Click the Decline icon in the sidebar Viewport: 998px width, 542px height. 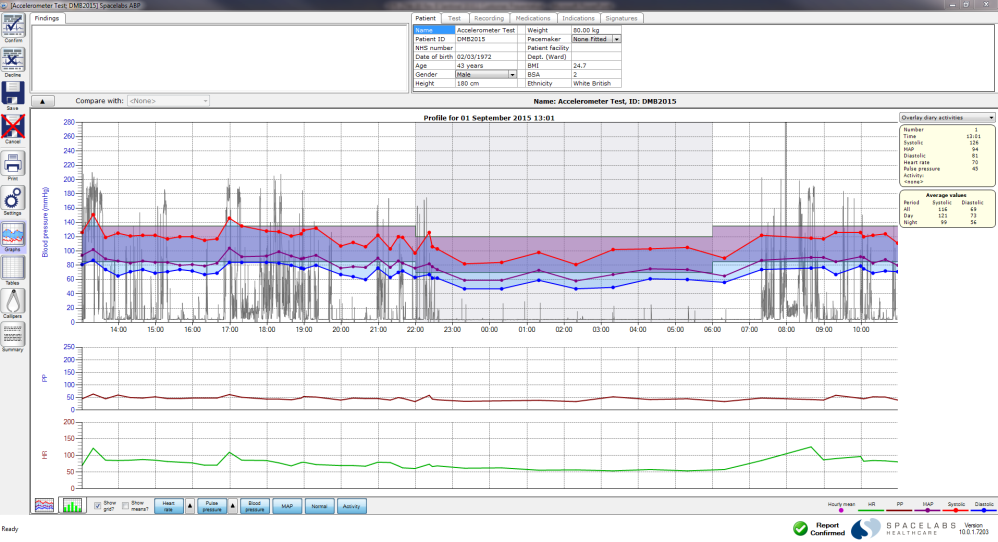(13, 59)
